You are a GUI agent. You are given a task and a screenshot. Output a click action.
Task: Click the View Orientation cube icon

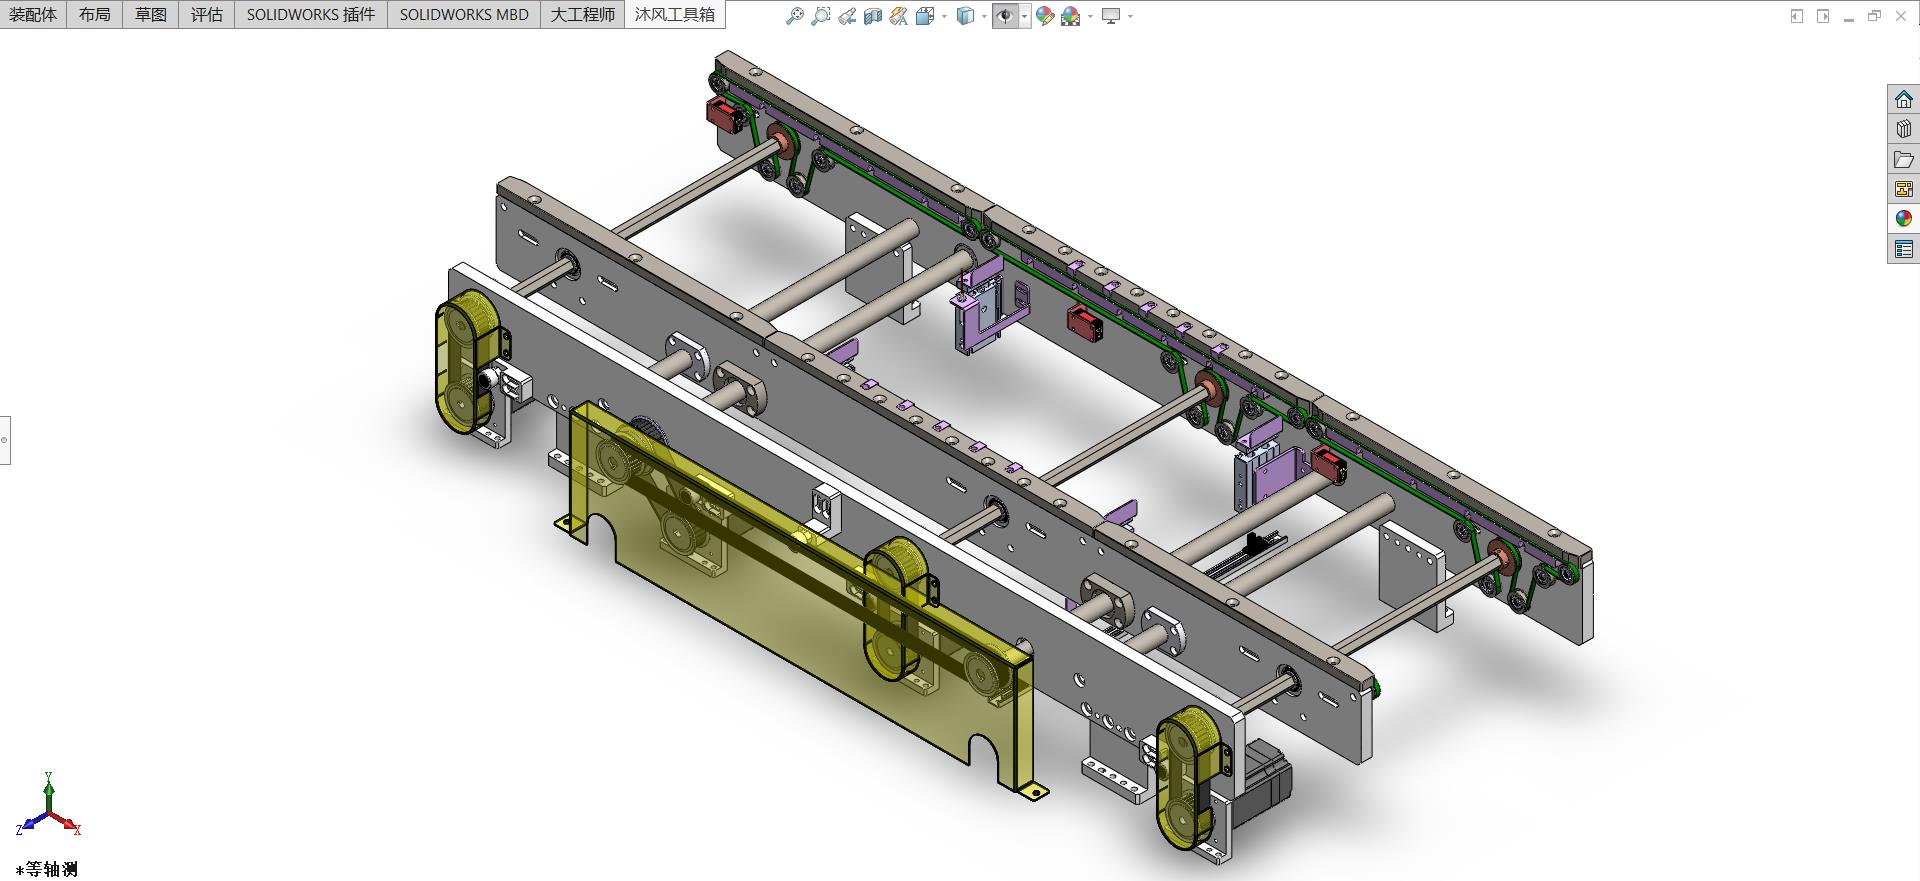click(925, 16)
